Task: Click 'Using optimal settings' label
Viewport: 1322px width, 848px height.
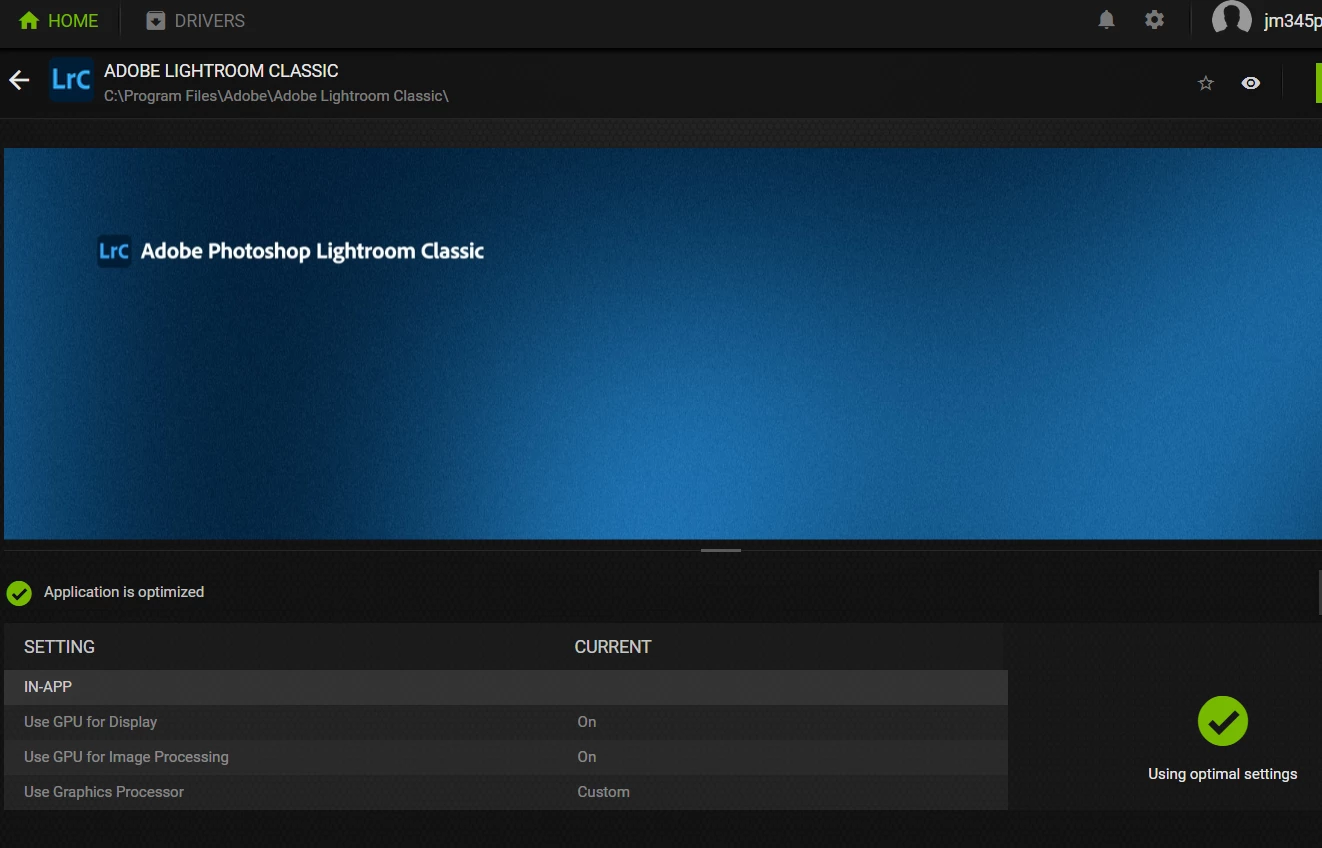Action: point(1222,774)
